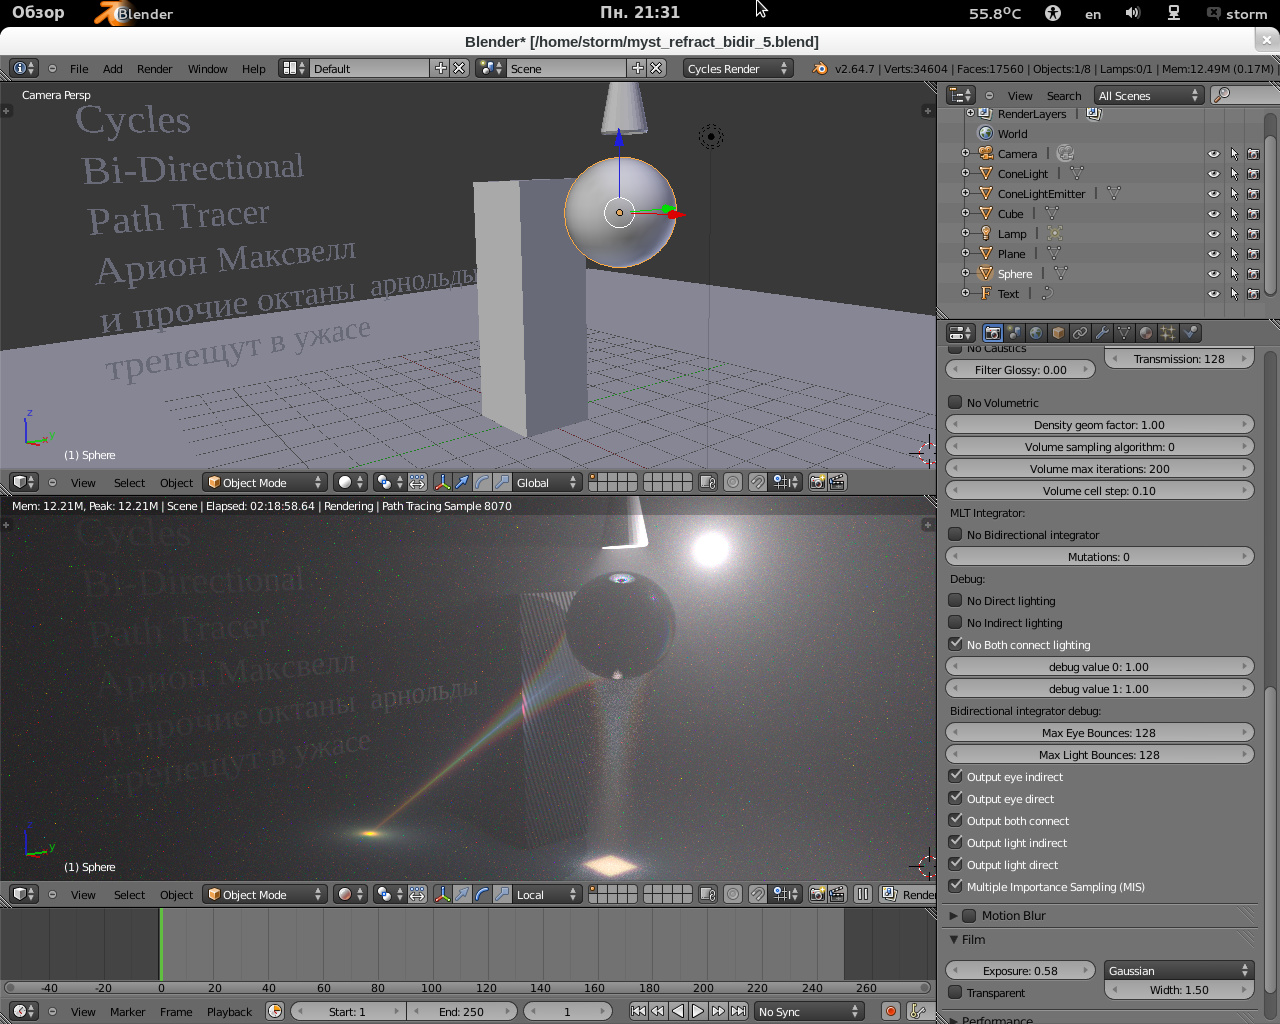
Task: Toggle 3D manipulator in top viewport header
Action: coord(442,482)
